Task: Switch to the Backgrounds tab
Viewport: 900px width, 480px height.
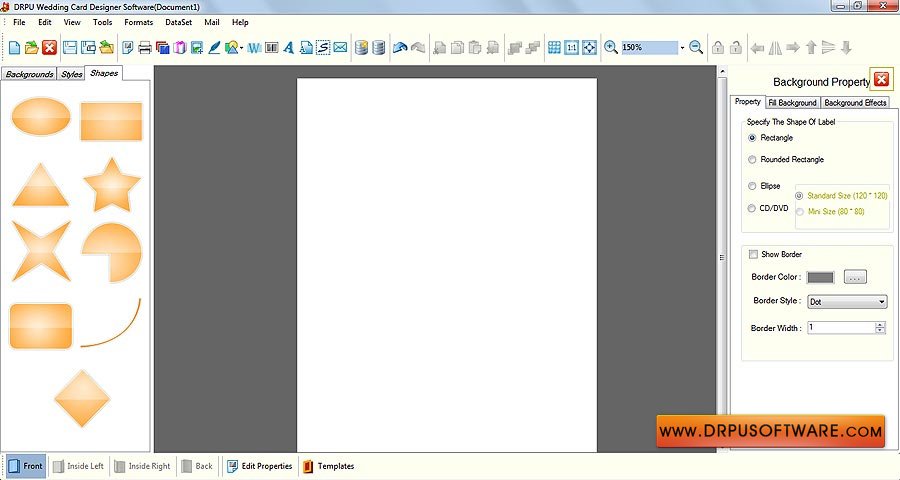Action: pyautogui.click(x=29, y=74)
